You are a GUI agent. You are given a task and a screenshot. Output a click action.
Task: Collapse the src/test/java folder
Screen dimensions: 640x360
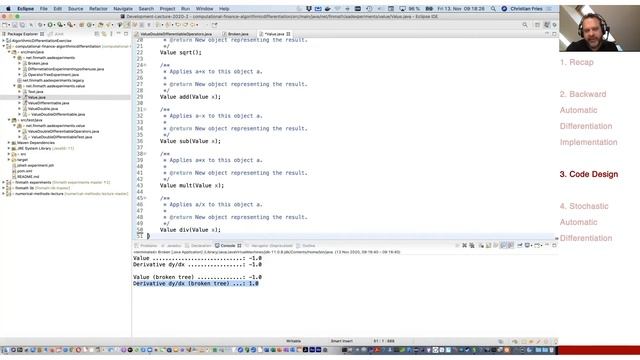click(9, 120)
